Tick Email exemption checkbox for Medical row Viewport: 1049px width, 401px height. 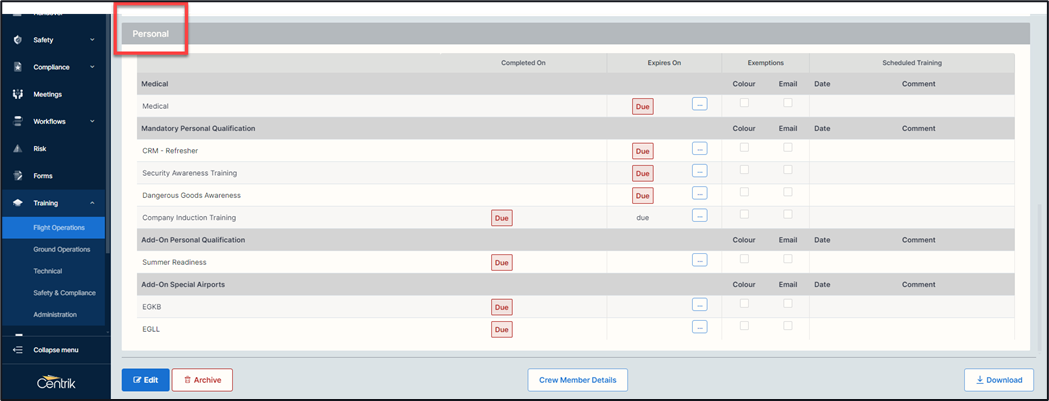coord(788,102)
